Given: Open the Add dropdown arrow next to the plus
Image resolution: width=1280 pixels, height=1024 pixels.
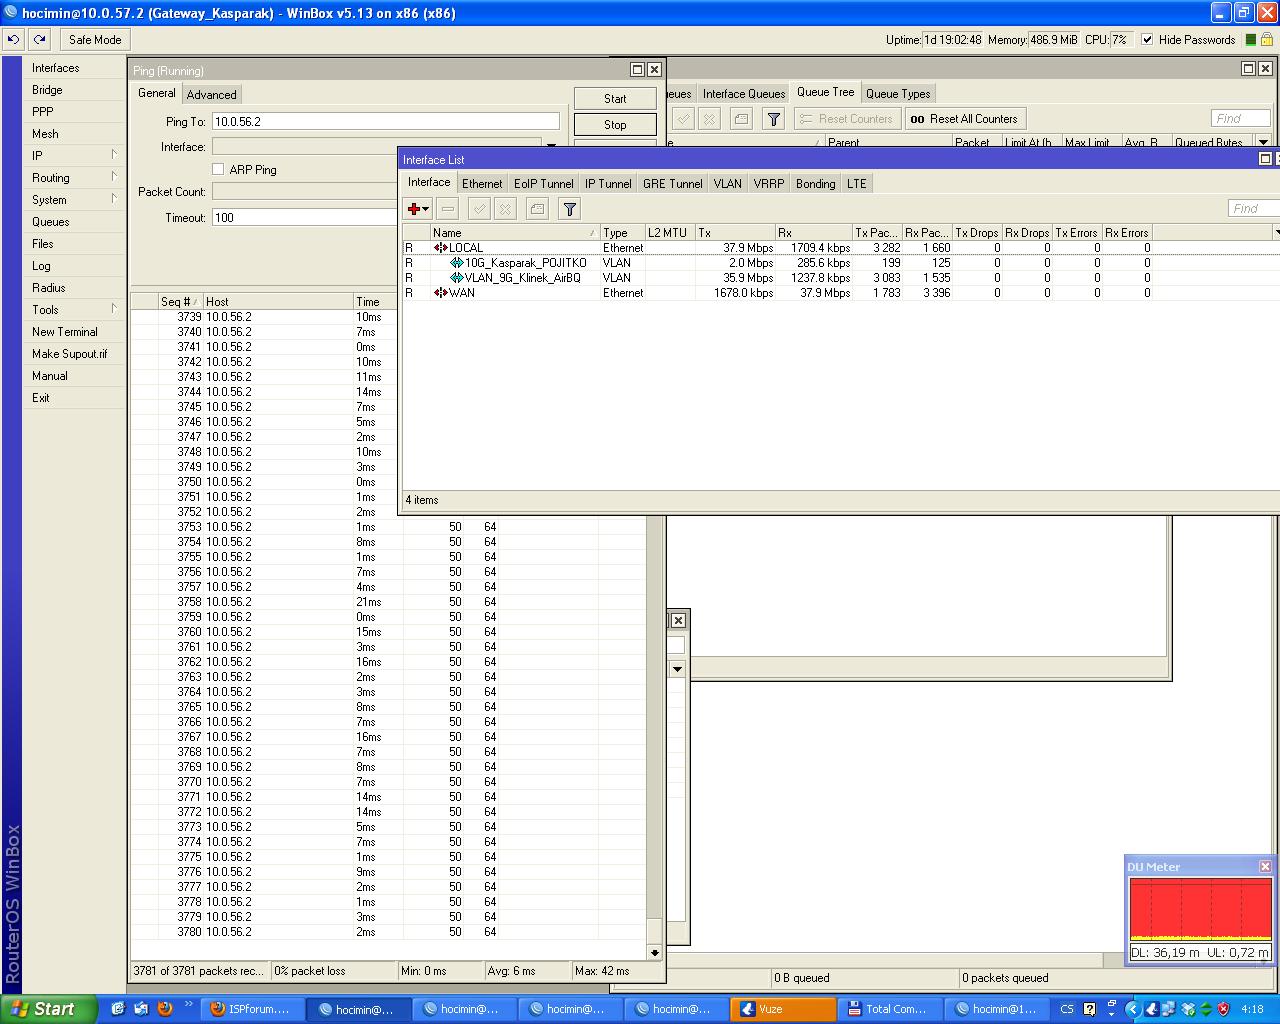Looking at the screenshot, I should coord(426,209).
